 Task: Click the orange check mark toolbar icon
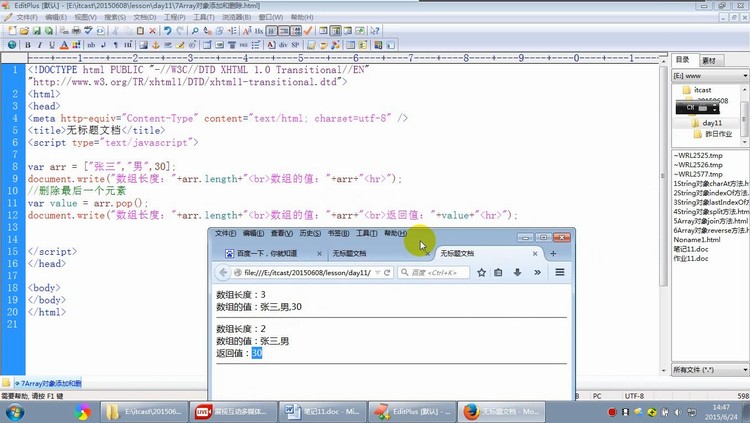click(308, 31)
